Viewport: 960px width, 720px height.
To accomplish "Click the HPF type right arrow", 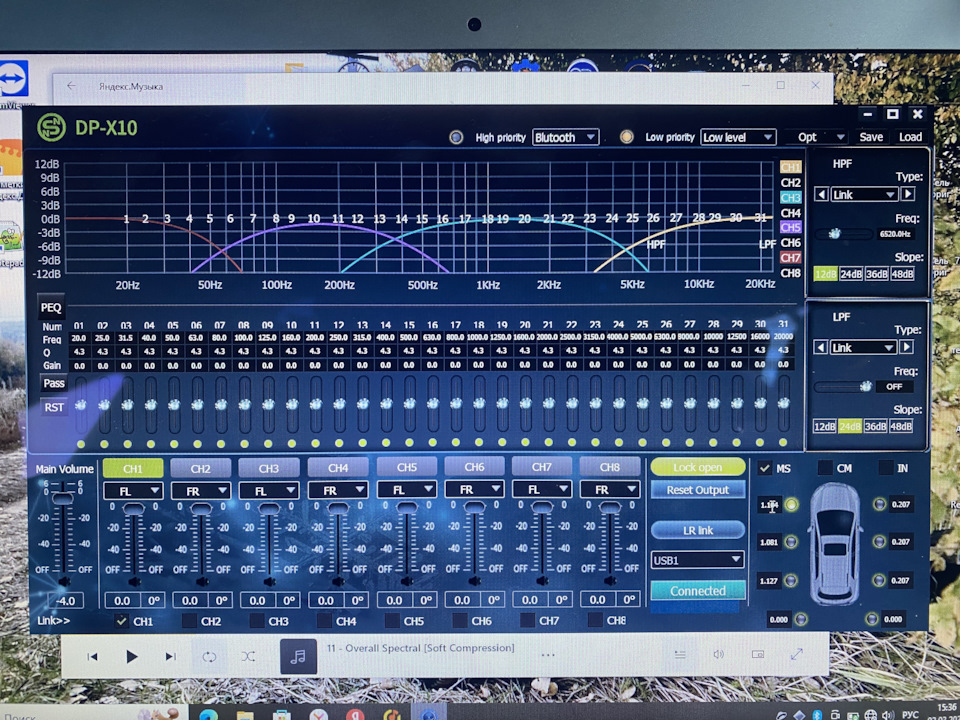I will [908, 194].
